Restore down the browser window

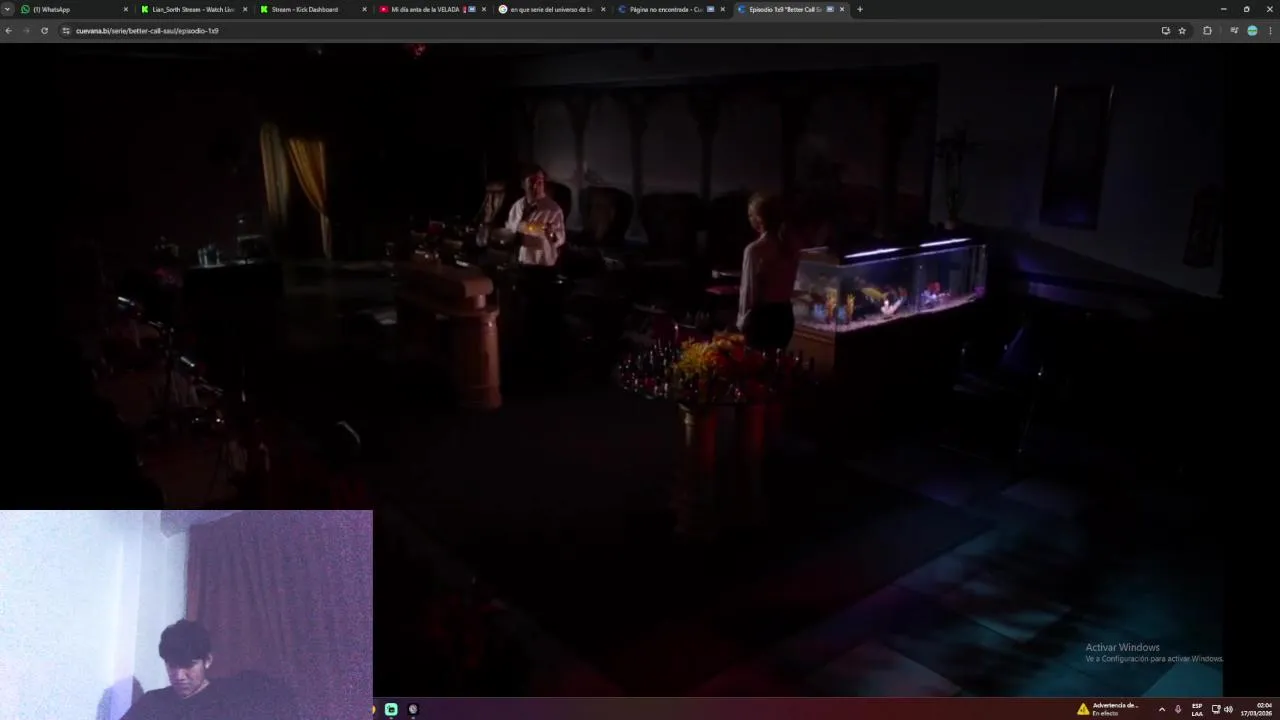coord(1246,9)
